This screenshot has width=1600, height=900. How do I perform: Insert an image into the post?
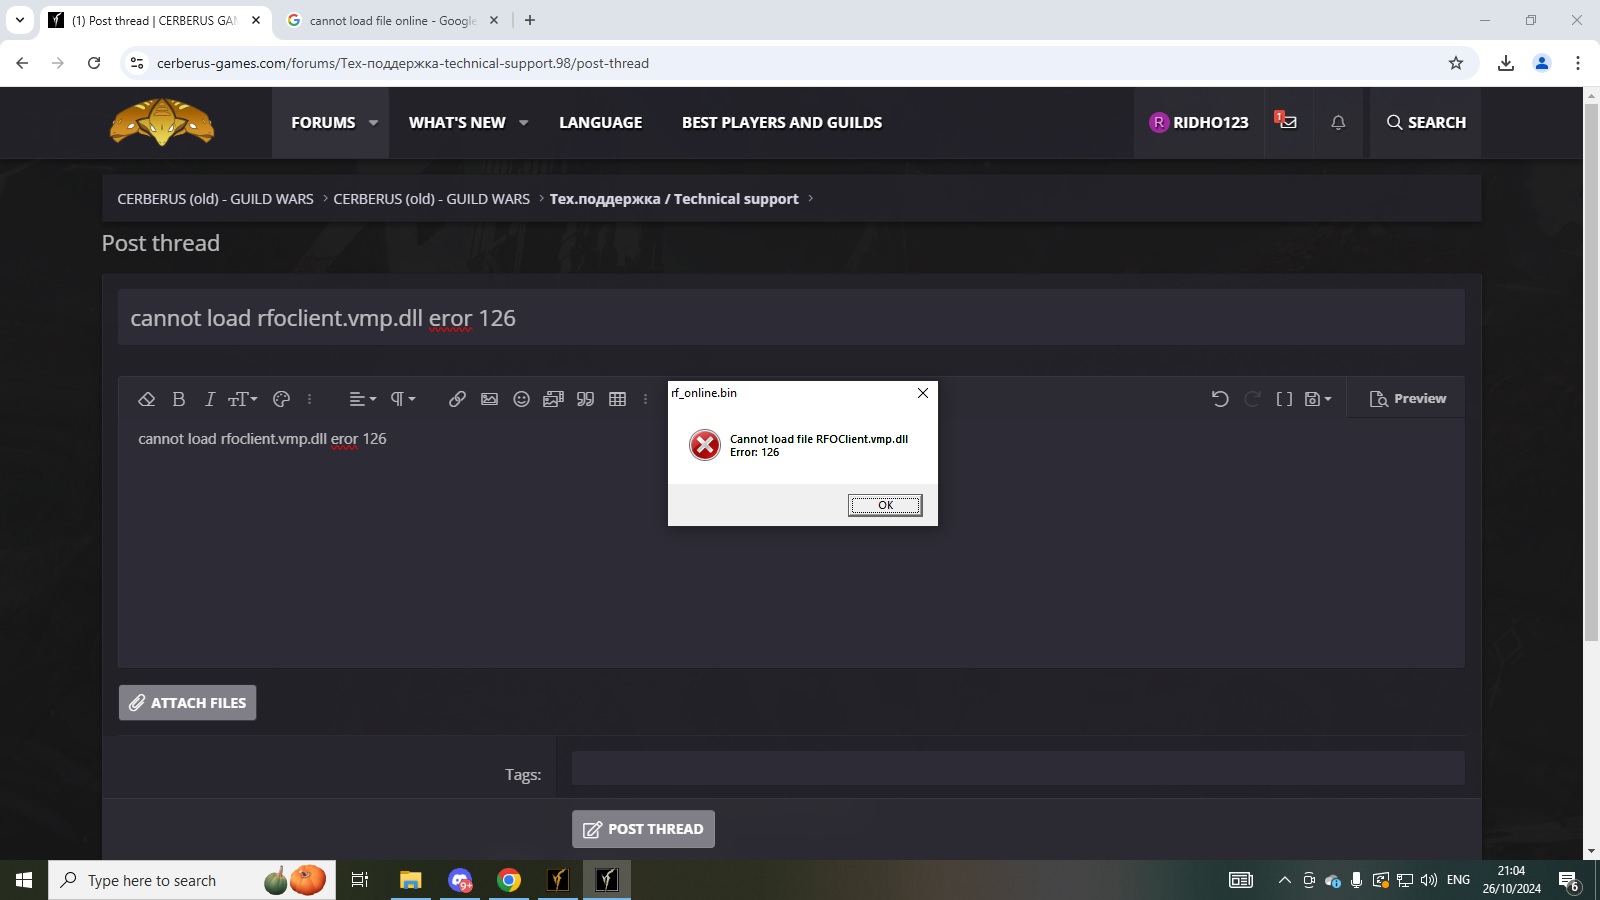click(489, 399)
